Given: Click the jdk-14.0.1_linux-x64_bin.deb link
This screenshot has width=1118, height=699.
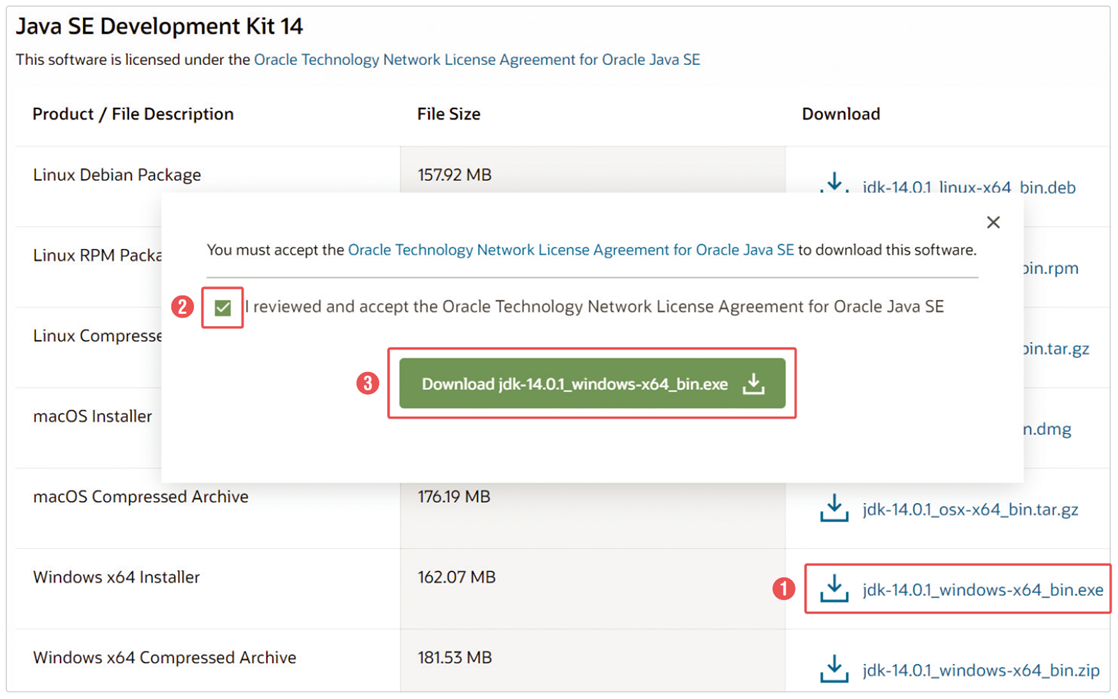Looking at the screenshot, I should tap(969, 188).
